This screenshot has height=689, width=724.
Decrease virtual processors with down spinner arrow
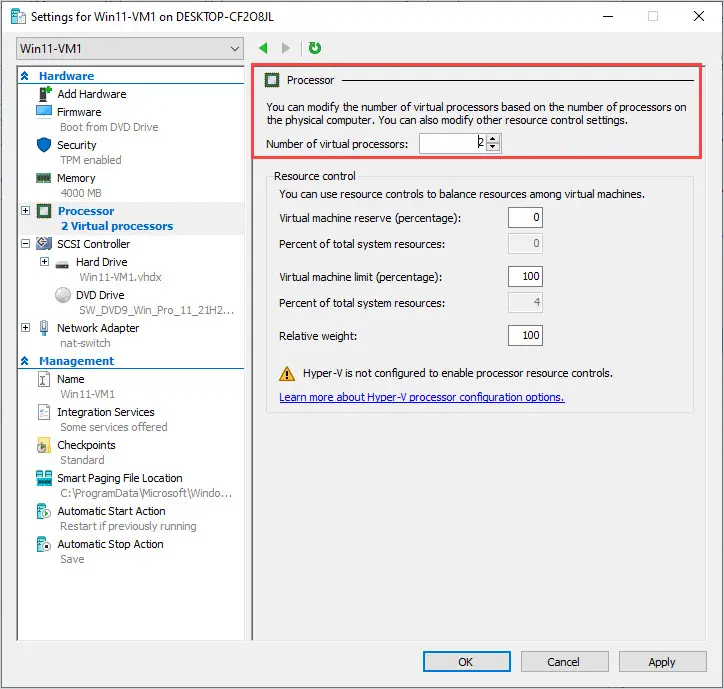493,147
